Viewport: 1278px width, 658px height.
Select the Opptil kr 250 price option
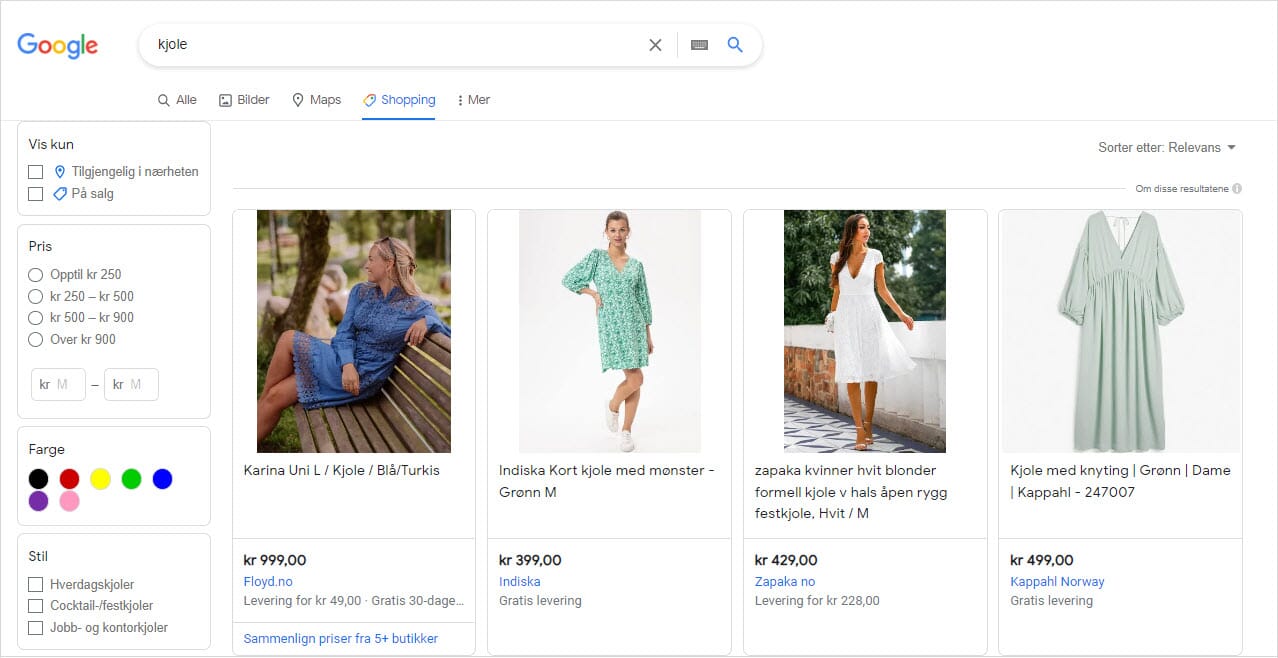pyautogui.click(x=35, y=274)
